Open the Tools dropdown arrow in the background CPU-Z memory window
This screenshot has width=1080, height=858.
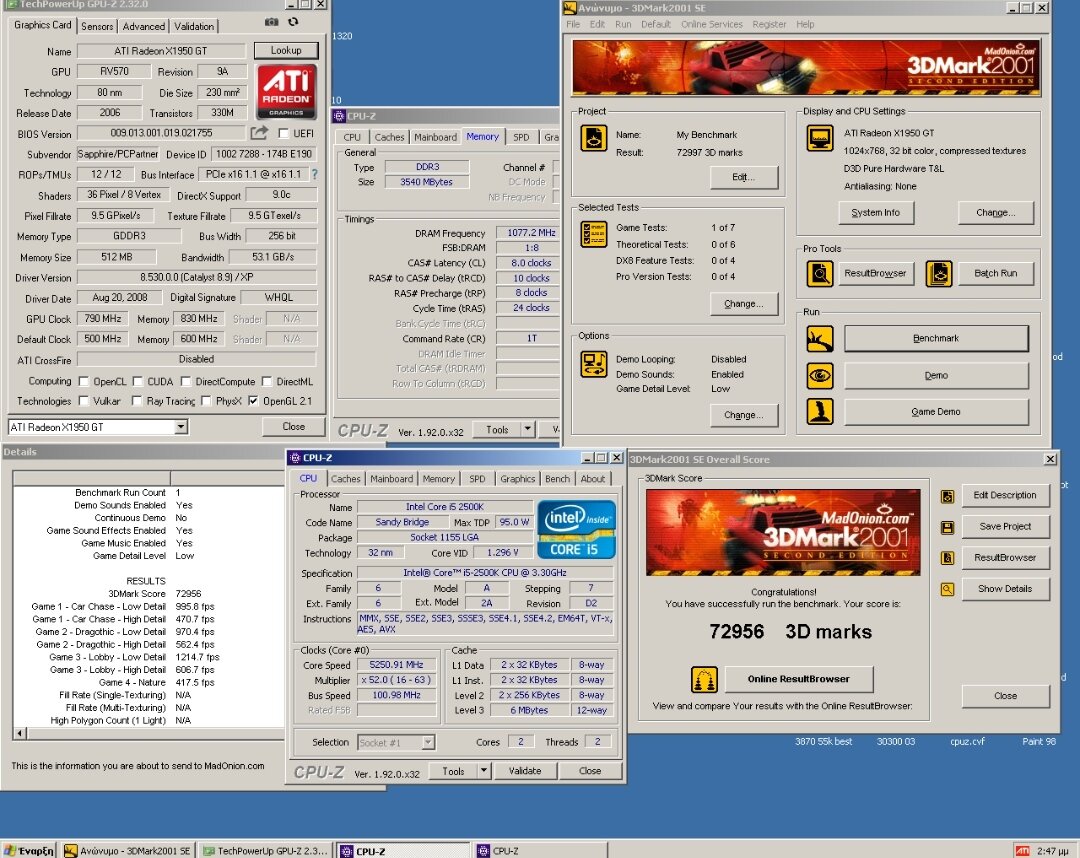tap(528, 429)
